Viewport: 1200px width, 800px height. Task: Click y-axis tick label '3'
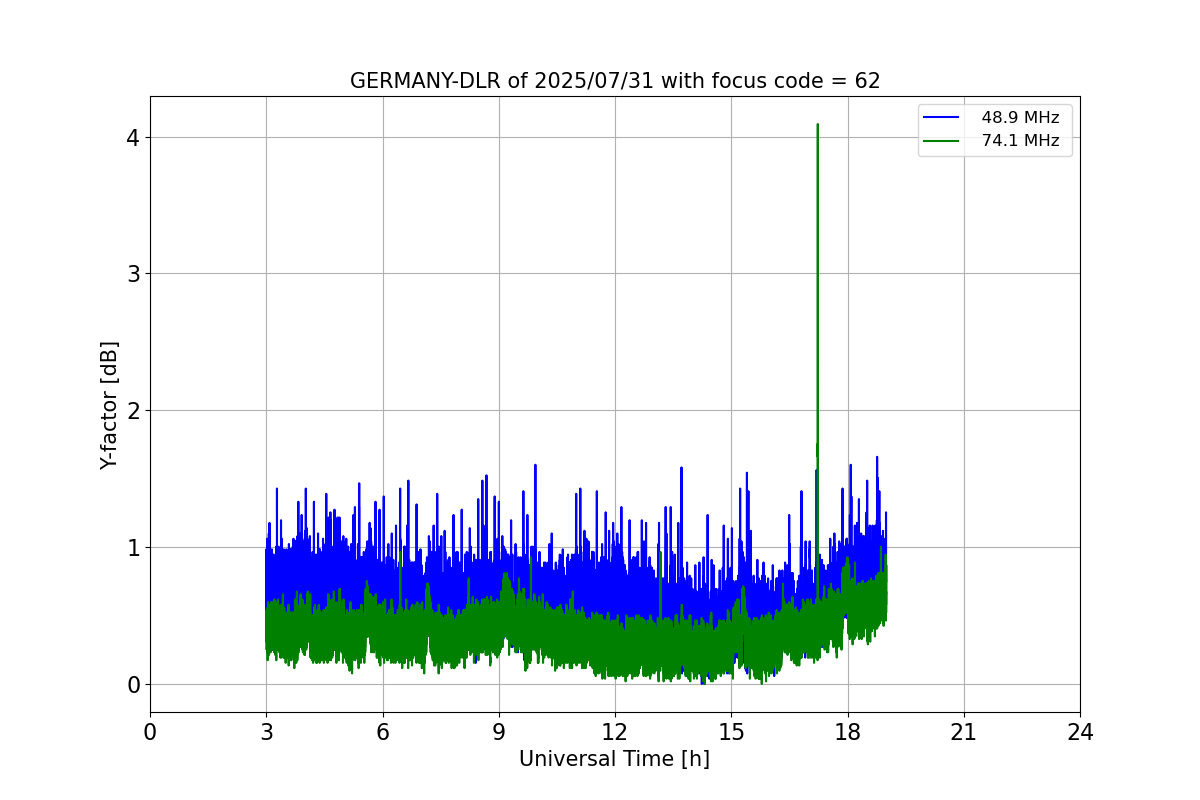tap(134, 274)
